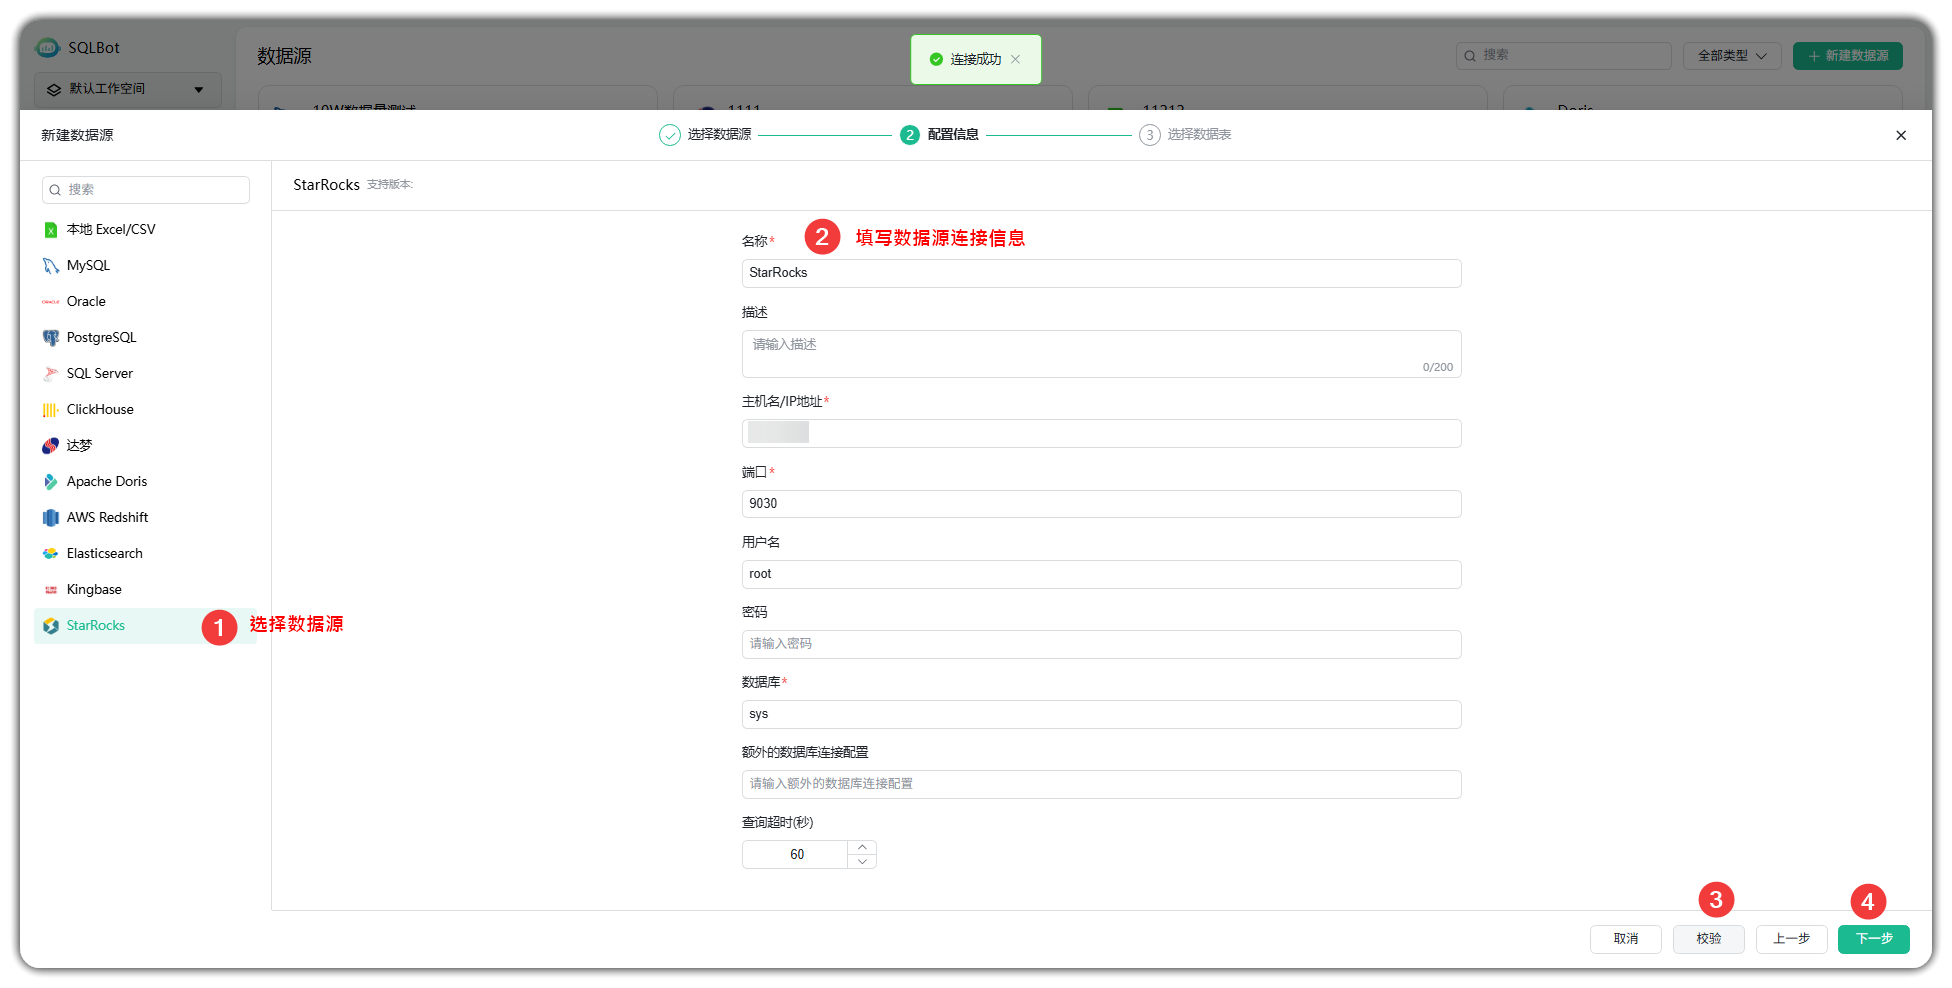Click the password input field
The image size is (1952, 988).
coord(1101,644)
